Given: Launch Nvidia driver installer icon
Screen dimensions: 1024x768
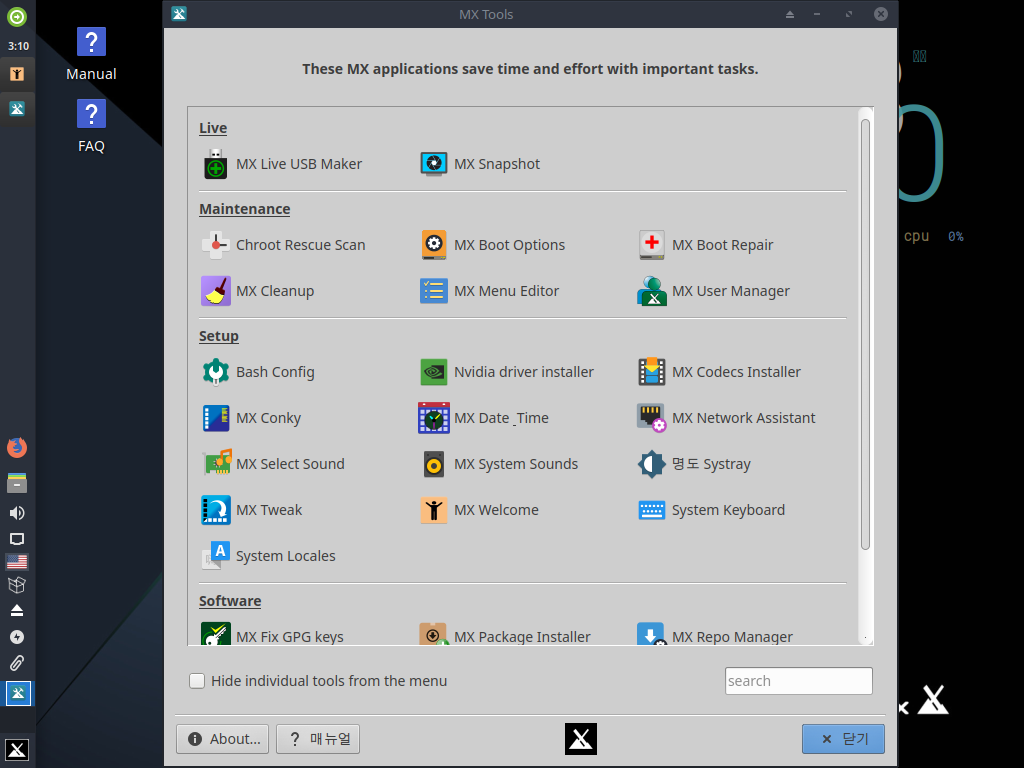Looking at the screenshot, I should point(434,372).
